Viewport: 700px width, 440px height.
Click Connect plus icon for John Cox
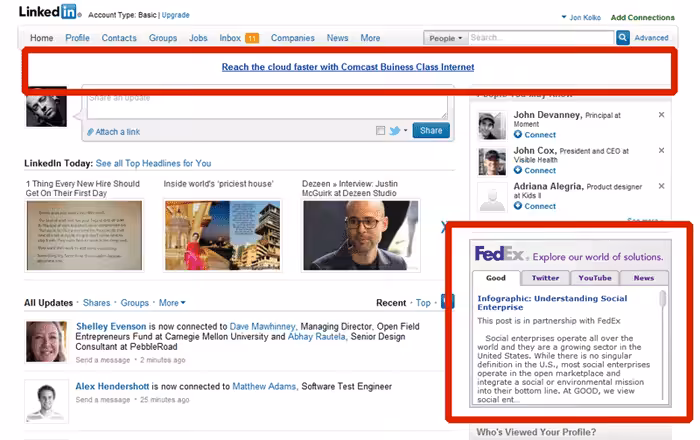click(518, 170)
